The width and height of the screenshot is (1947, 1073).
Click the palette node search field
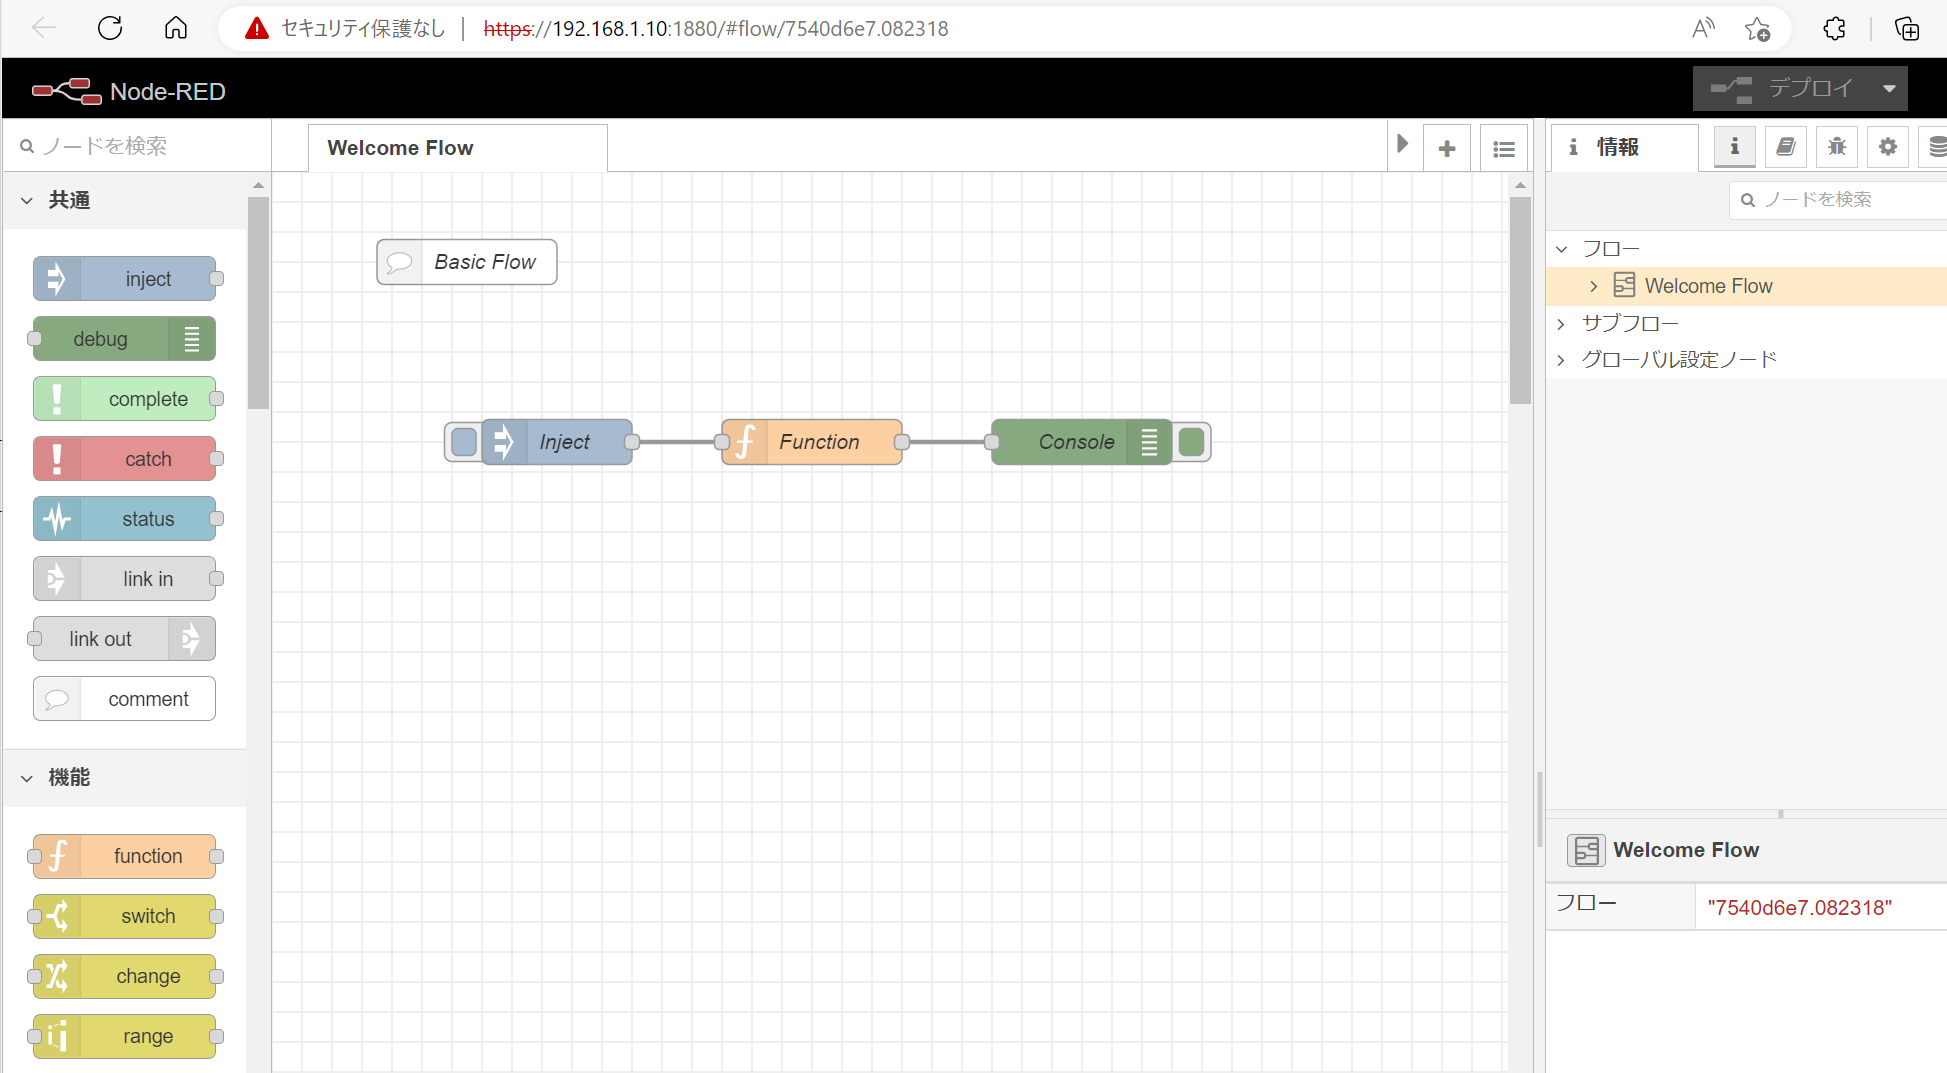tap(140, 146)
